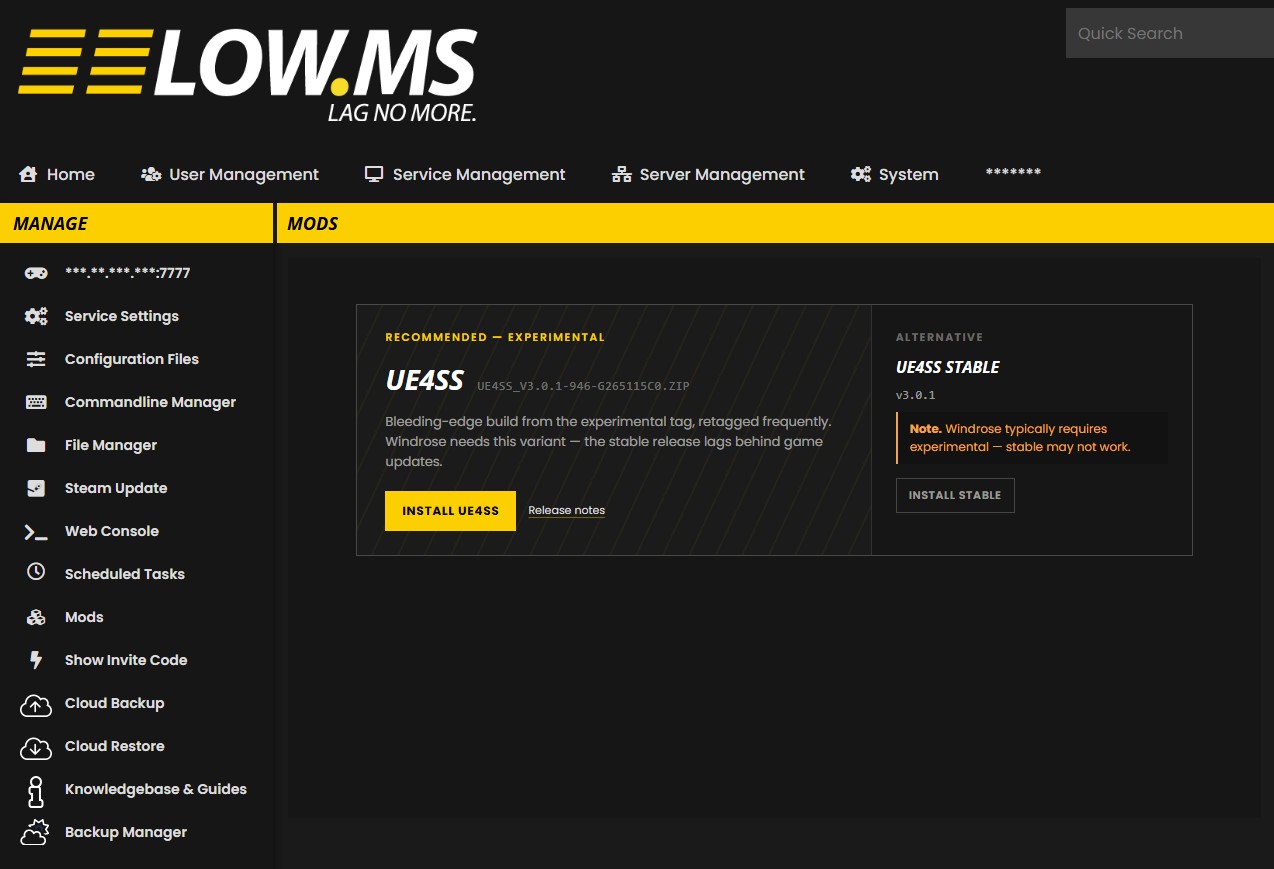Click the ALTERNATIVE label
Screen dimensions: 1274x869
pos(939,338)
